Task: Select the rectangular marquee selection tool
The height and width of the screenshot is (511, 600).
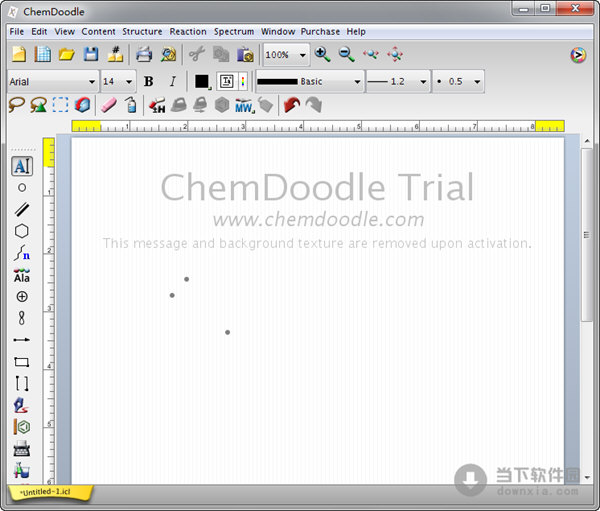Action: click(x=60, y=105)
